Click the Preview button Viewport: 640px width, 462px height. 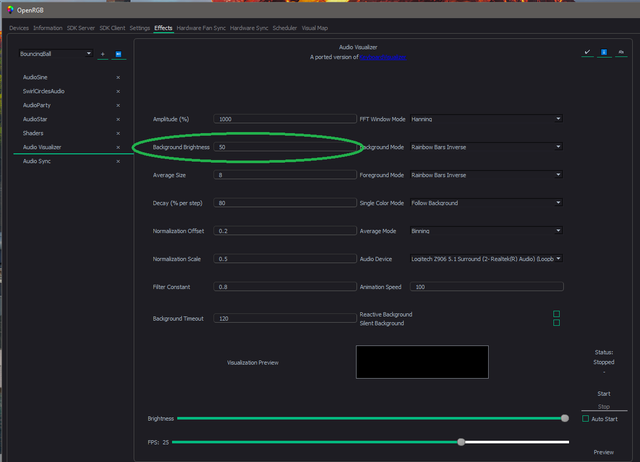[604, 452]
